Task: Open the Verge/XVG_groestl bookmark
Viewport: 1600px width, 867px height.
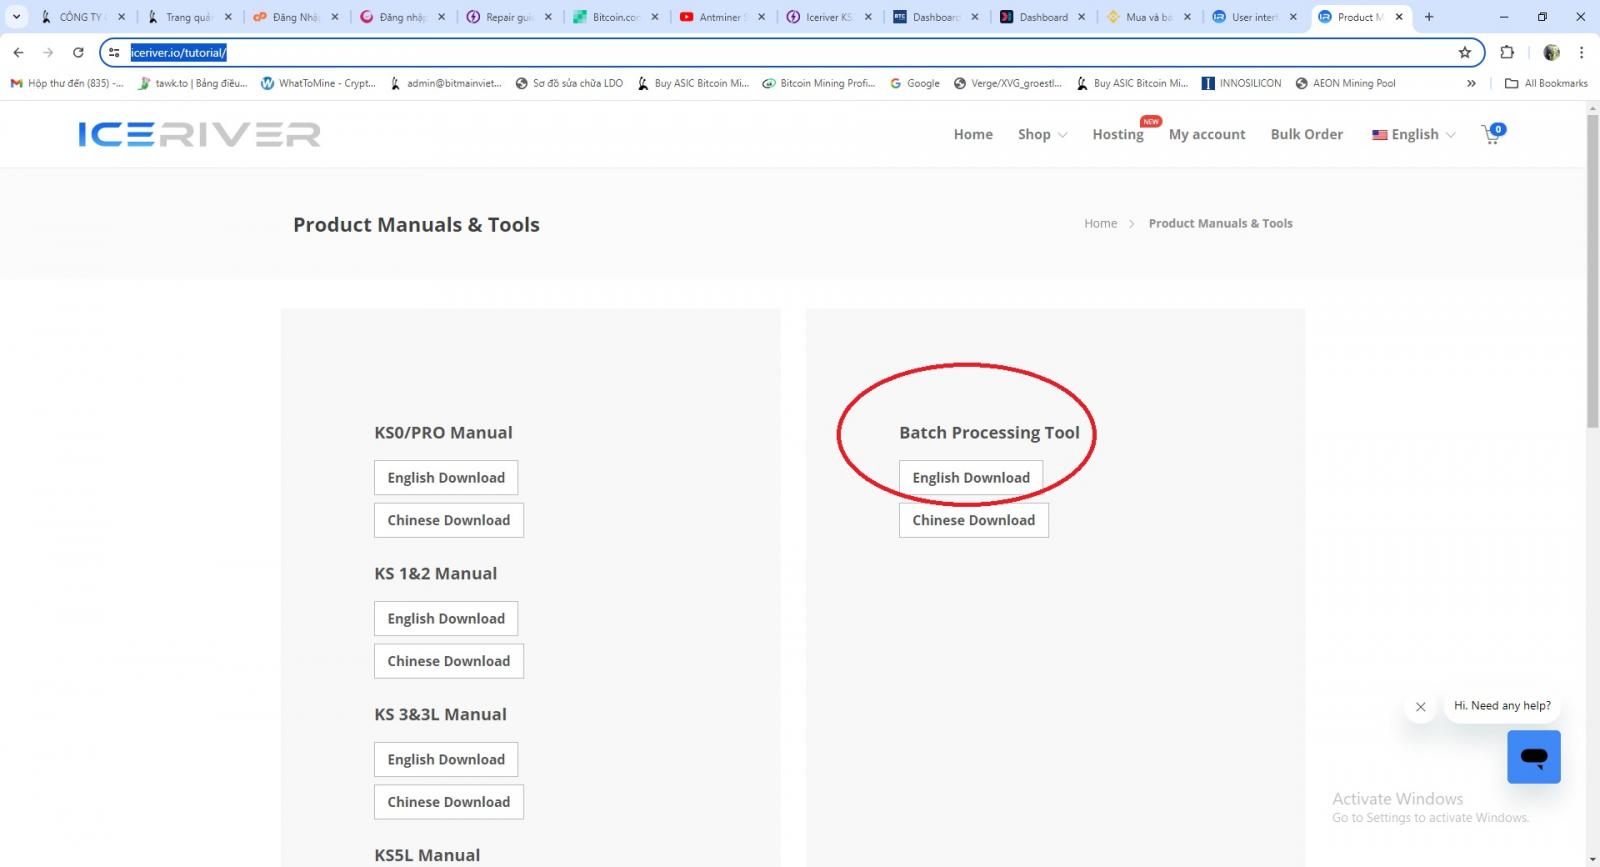Action: [x=1008, y=83]
